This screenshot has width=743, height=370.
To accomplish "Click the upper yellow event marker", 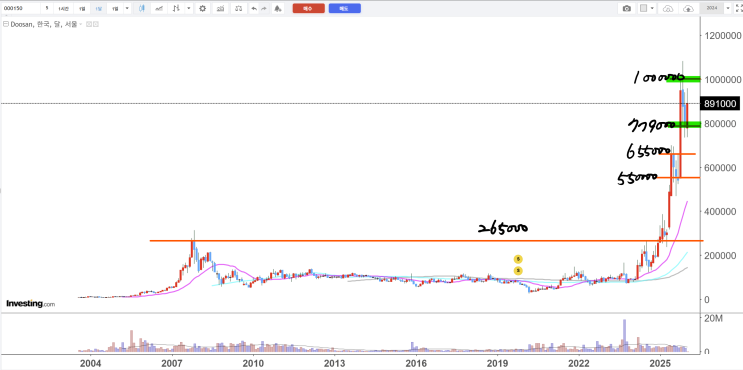I will (x=518, y=259).
